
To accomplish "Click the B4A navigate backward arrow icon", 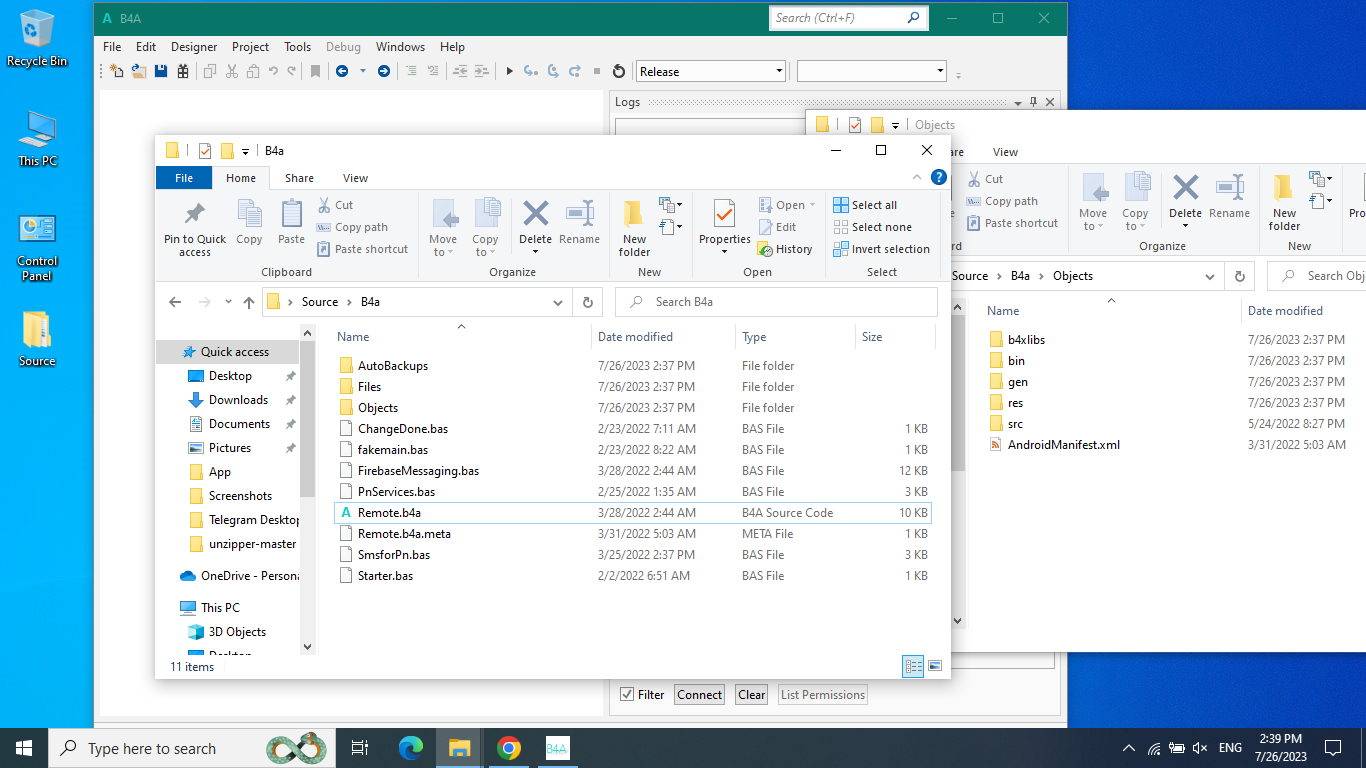I will point(342,71).
